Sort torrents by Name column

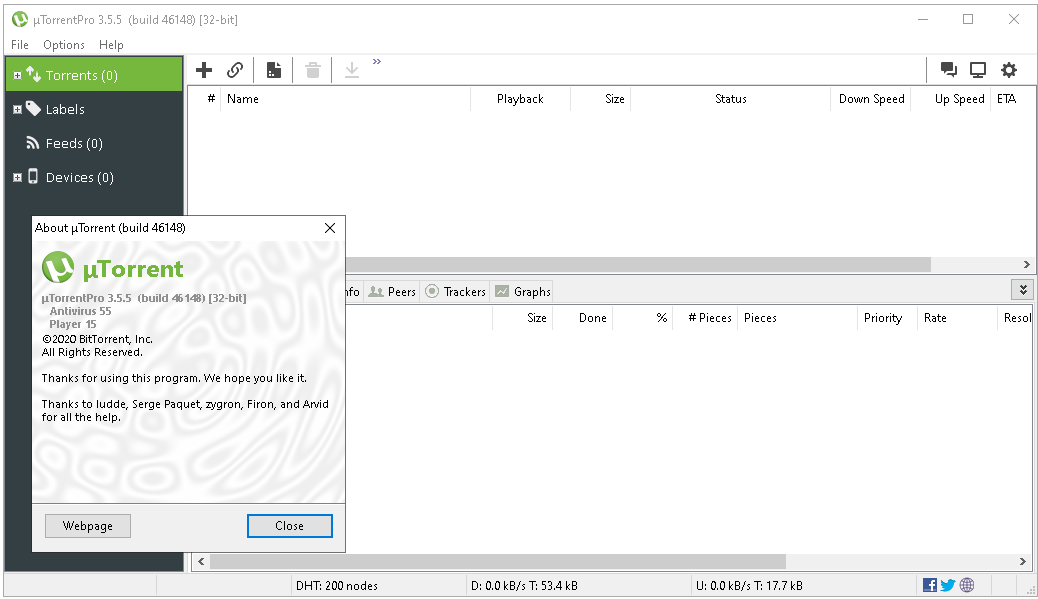pyautogui.click(x=345, y=99)
